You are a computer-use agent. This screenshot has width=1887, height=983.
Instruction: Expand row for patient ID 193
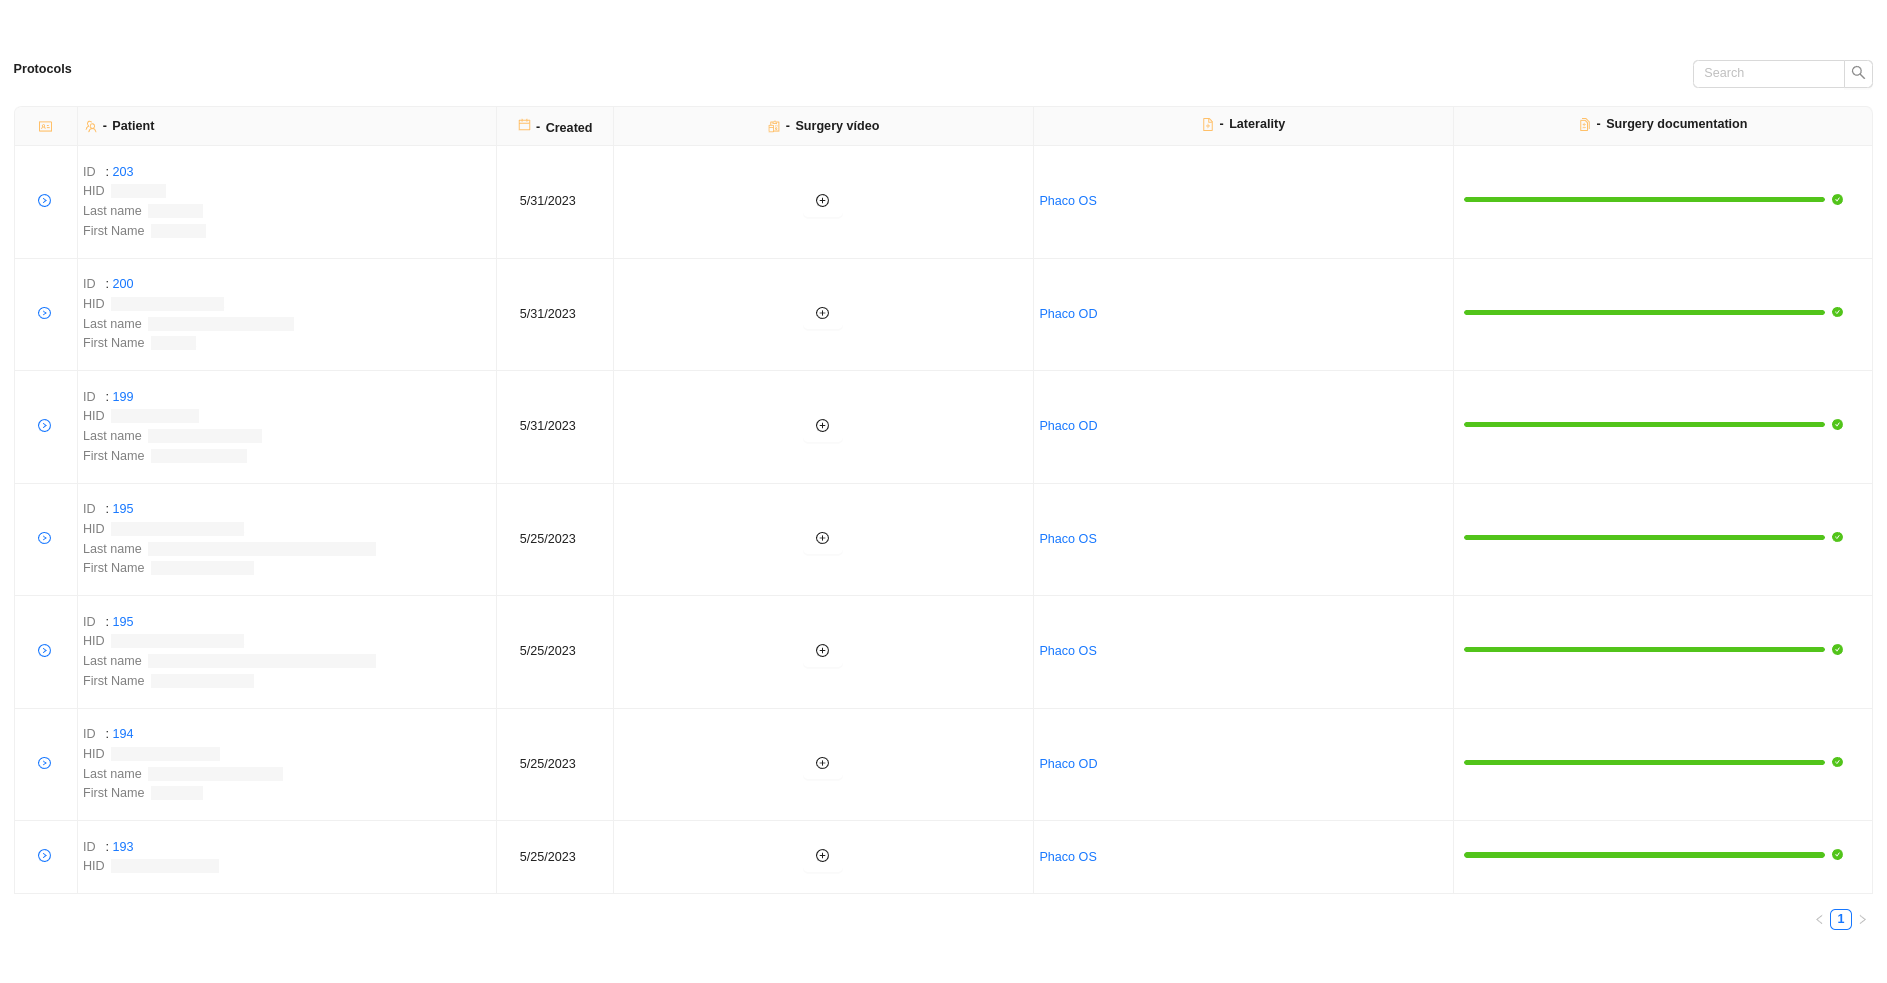click(x=45, y=856)
